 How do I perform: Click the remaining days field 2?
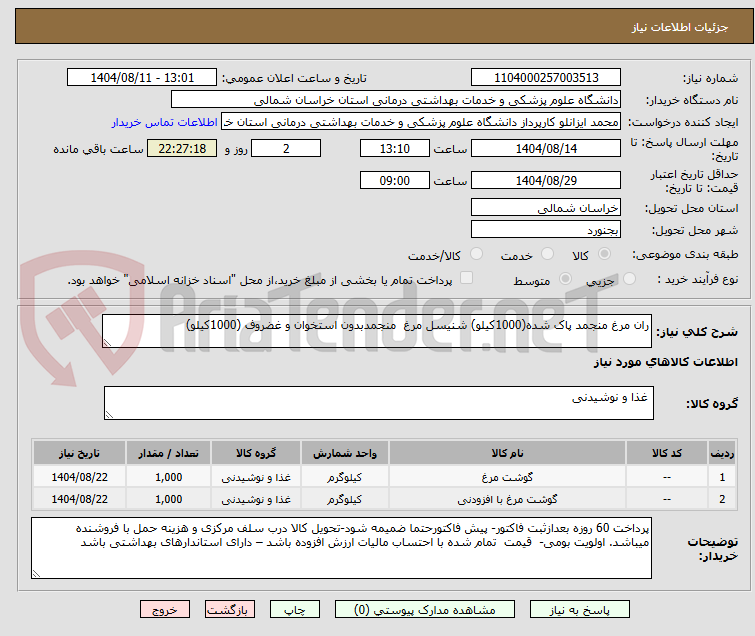pyautogui.click(x=286, y=148)
